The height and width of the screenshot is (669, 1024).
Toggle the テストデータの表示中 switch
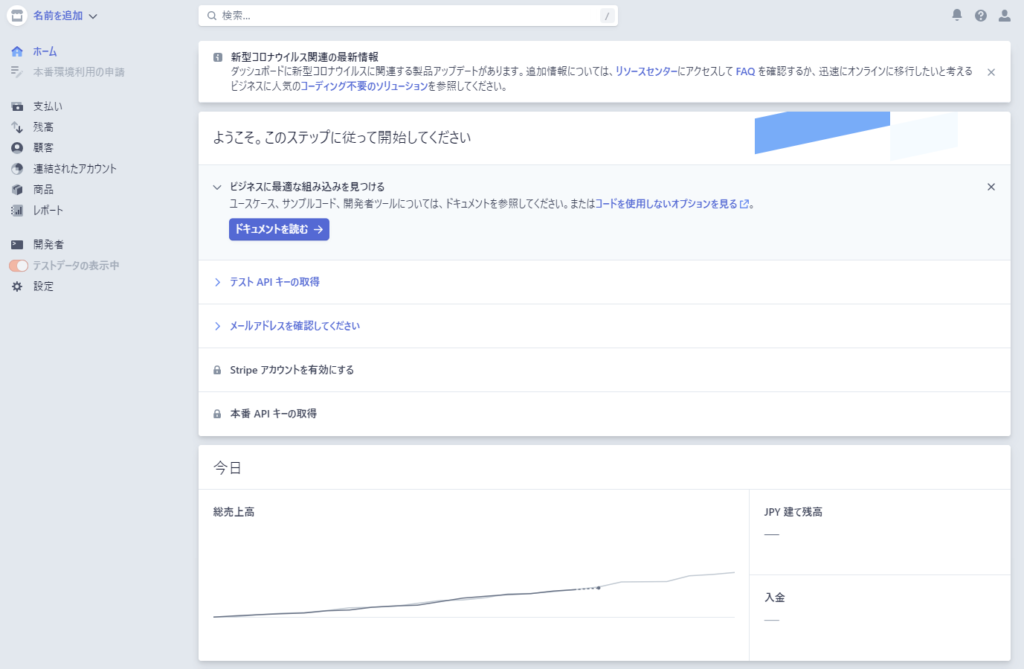[x=18, y=265]
